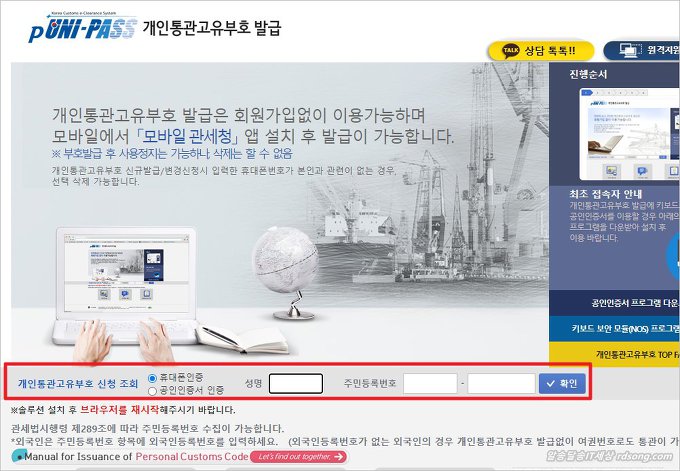Image resolution: width=680 pixels, height=471 pixels.
Task: Click the blue 확인 confirm button
Action: pos(562,384)
